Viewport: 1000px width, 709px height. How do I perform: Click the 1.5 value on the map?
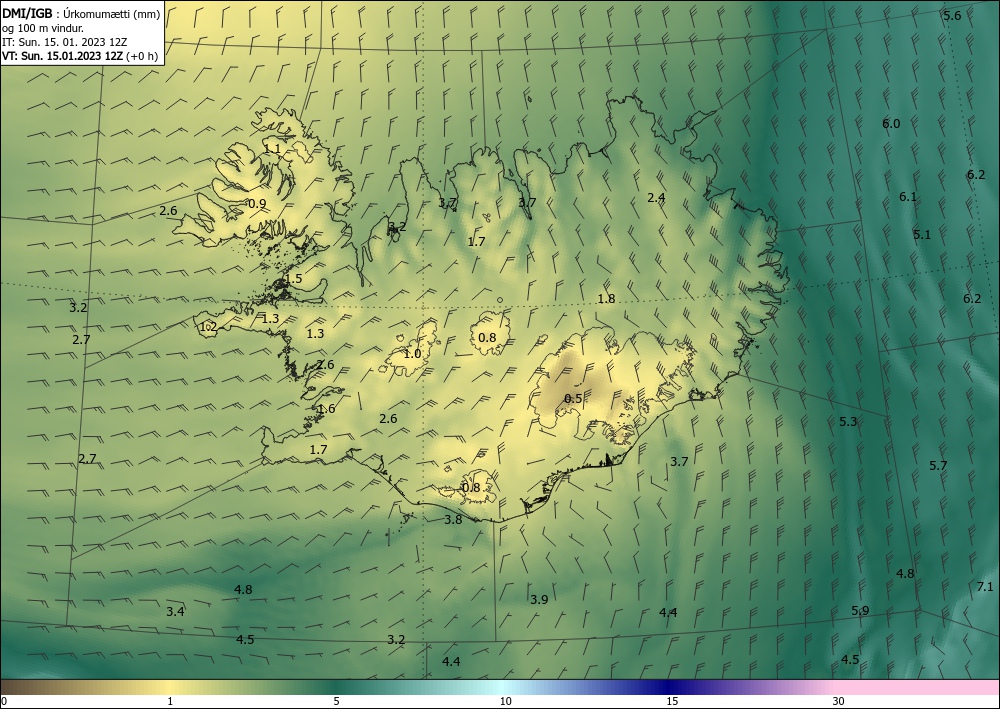tap(293, 279)
